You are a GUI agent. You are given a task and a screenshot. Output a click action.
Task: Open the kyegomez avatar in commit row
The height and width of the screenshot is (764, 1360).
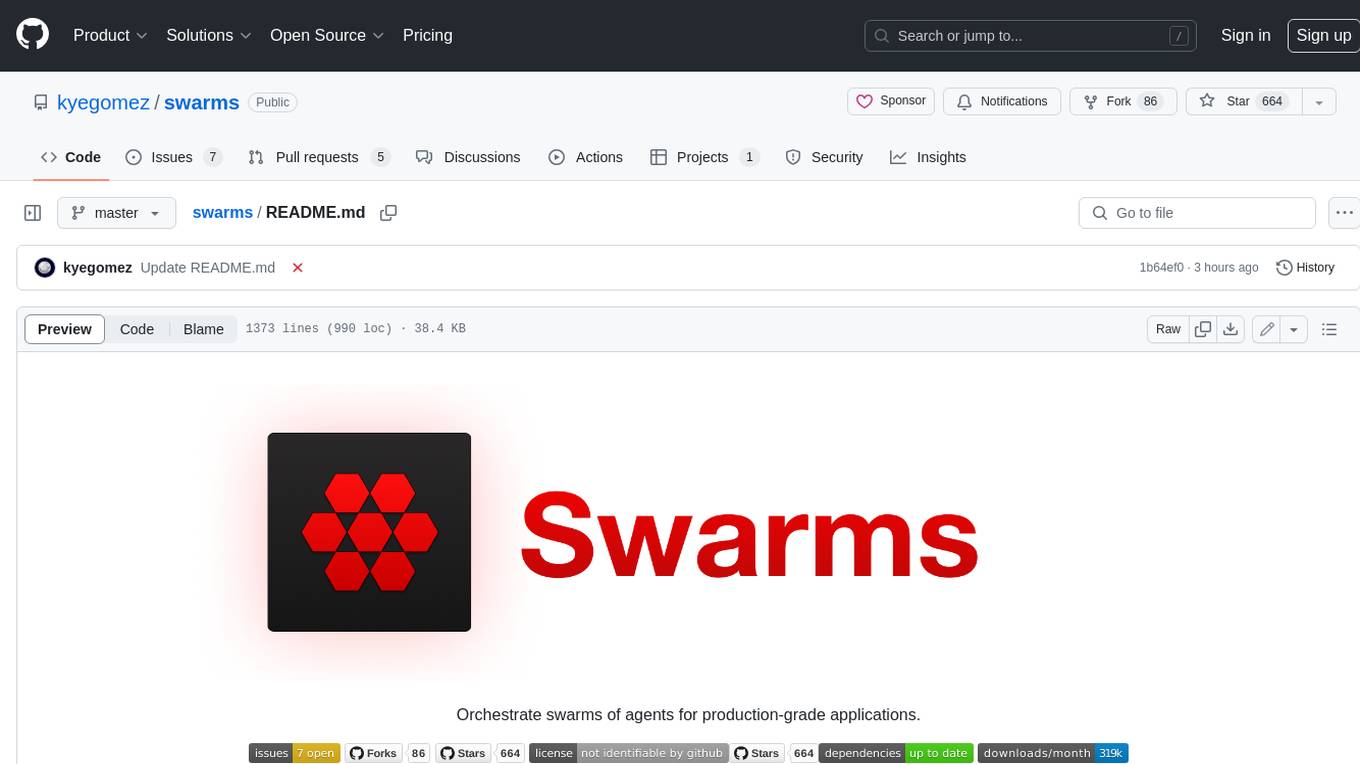44,267
